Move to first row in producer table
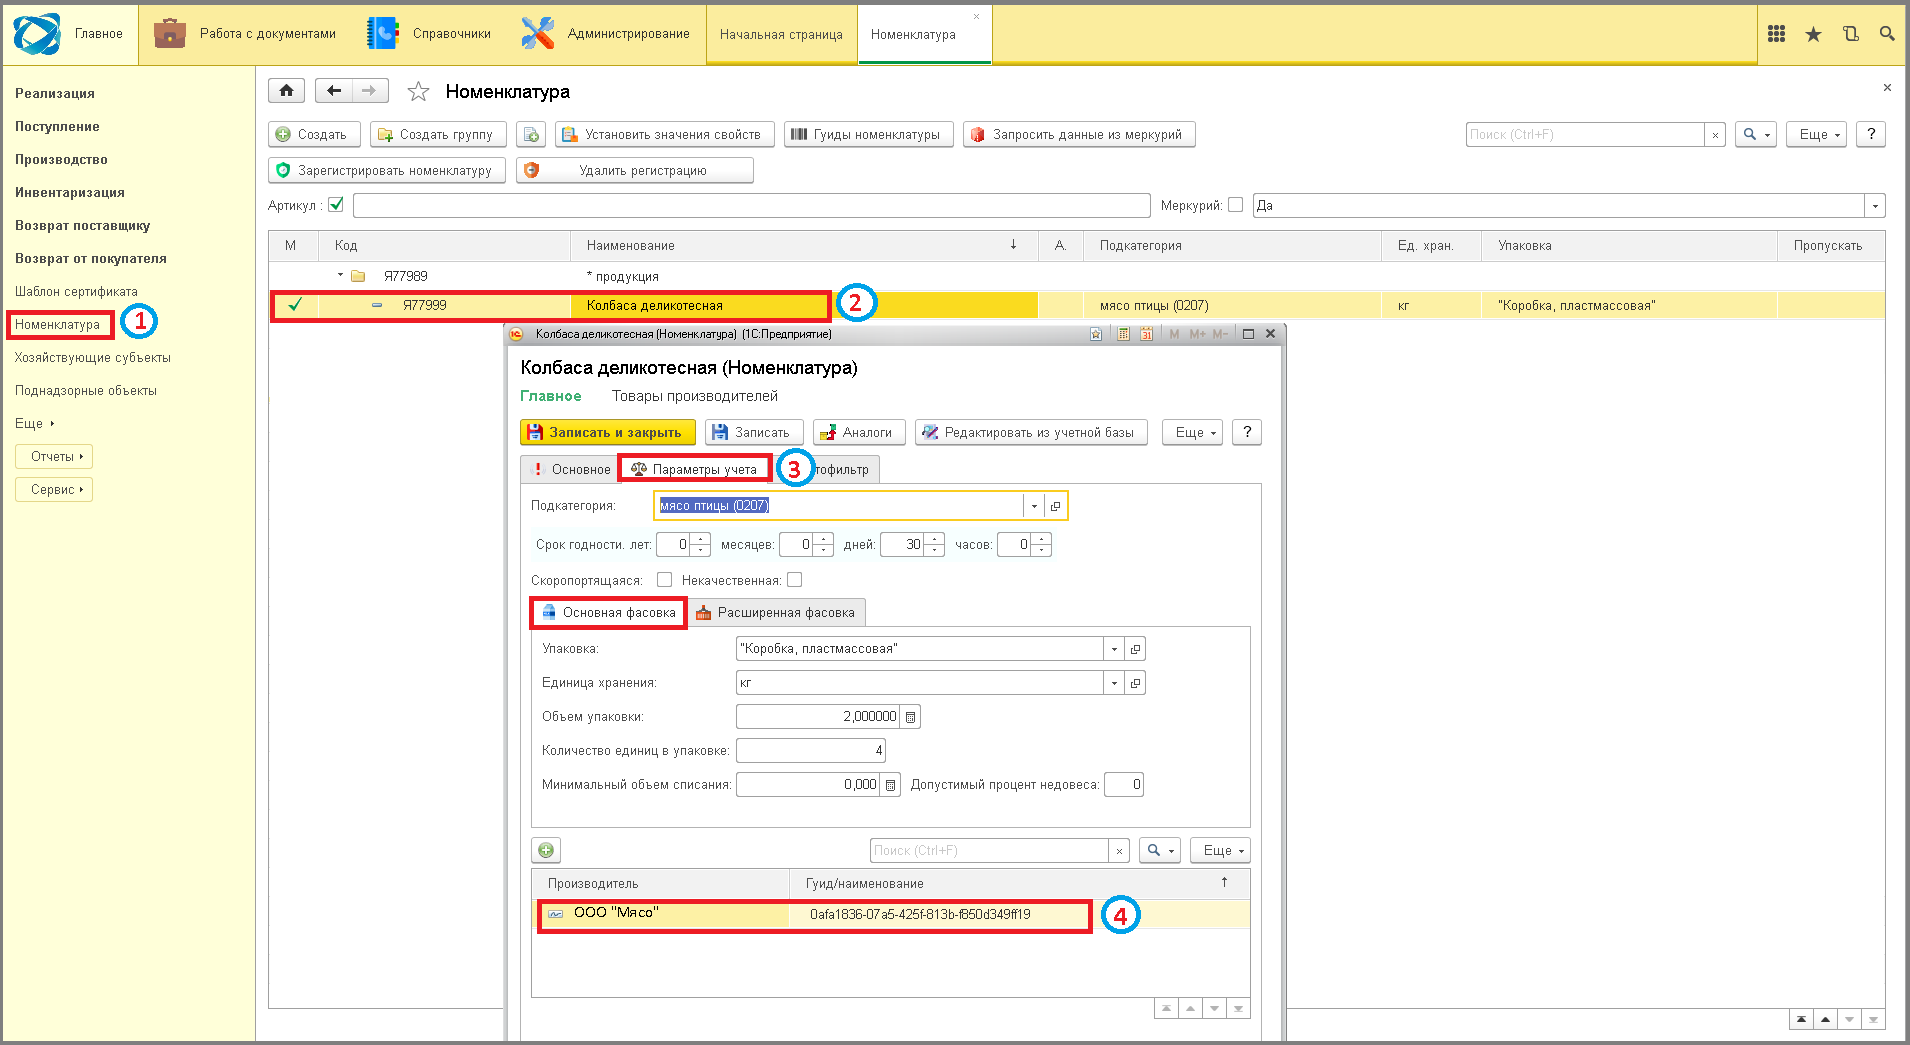Image resolution: width=1910 pixels, height=1045 pixels. (x=1166, y=1008)
